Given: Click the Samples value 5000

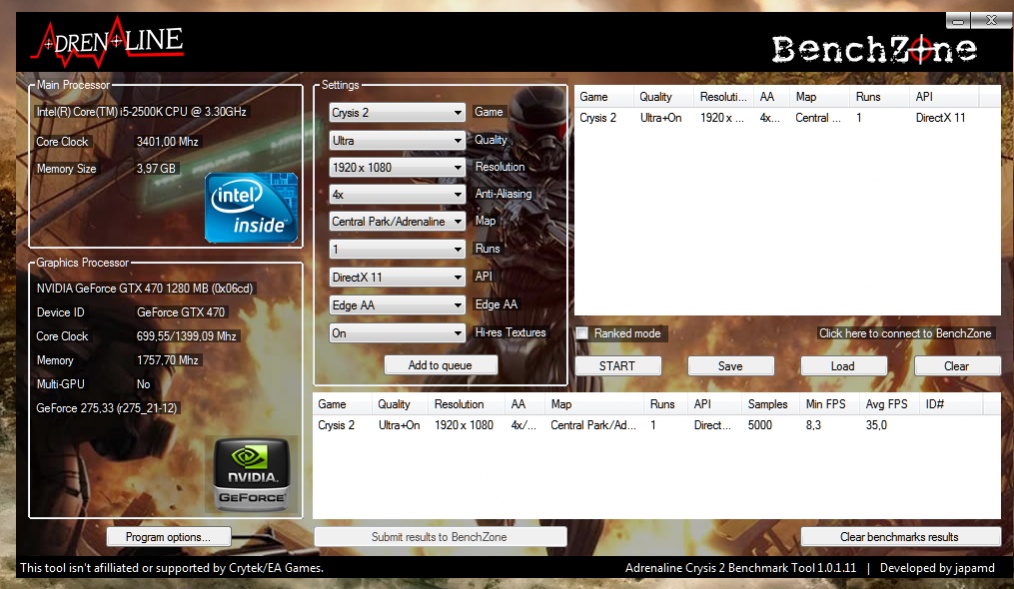Looking at the screenshot, I should pyautogui.click(x=760, y=425).
